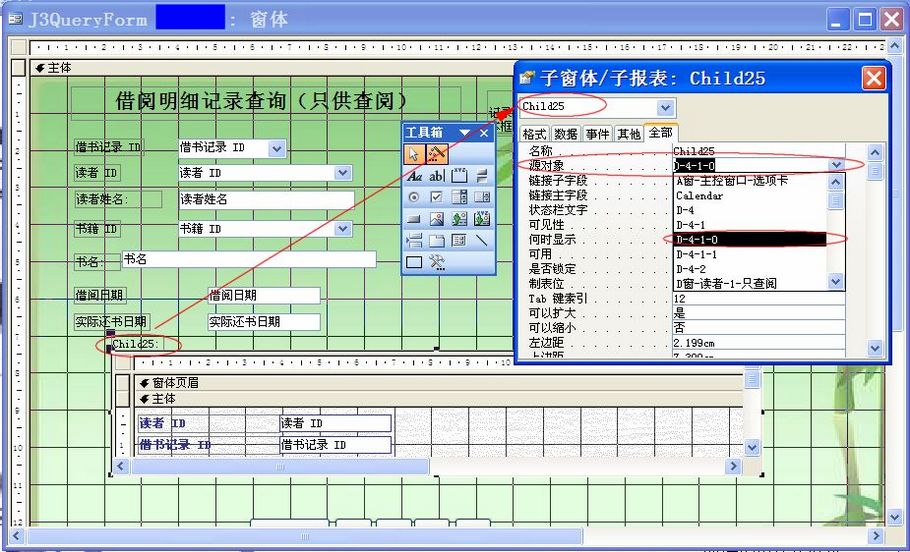
Task: Open the toolbox options dropdown arrow
Action: pos(465,133)
